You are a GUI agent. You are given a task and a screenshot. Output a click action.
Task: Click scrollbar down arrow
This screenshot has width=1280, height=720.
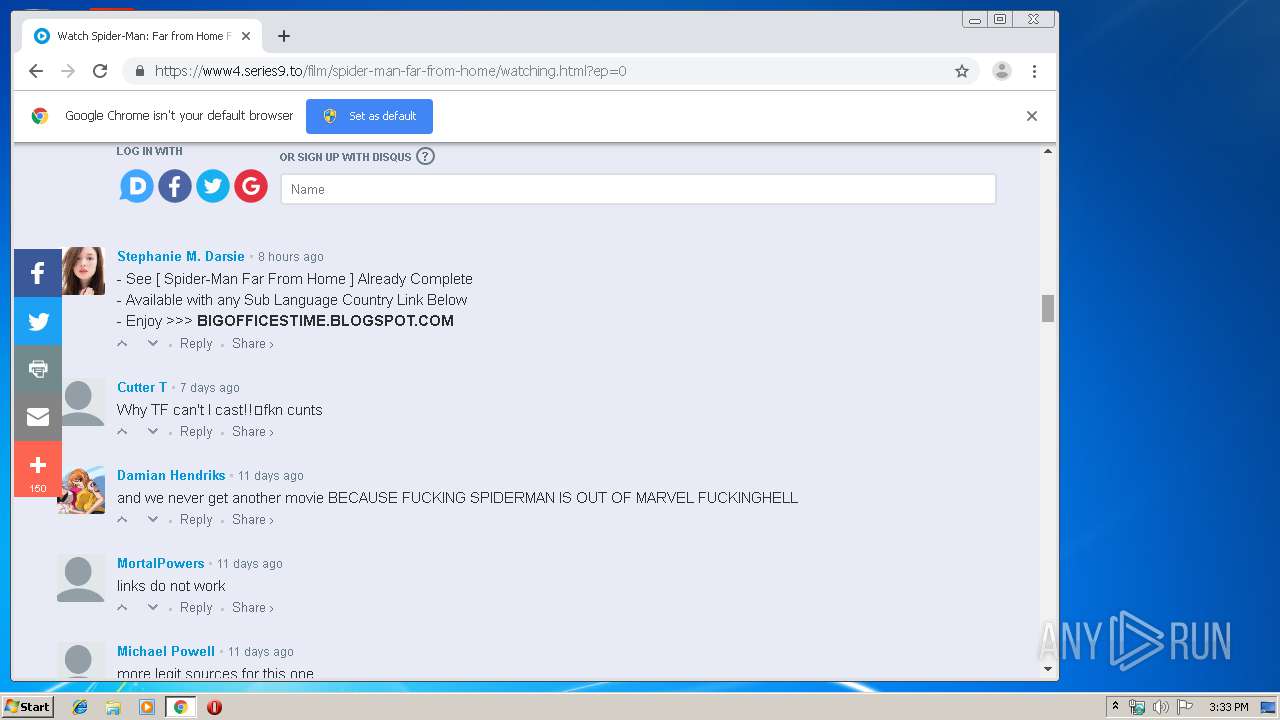(1048, 669)
